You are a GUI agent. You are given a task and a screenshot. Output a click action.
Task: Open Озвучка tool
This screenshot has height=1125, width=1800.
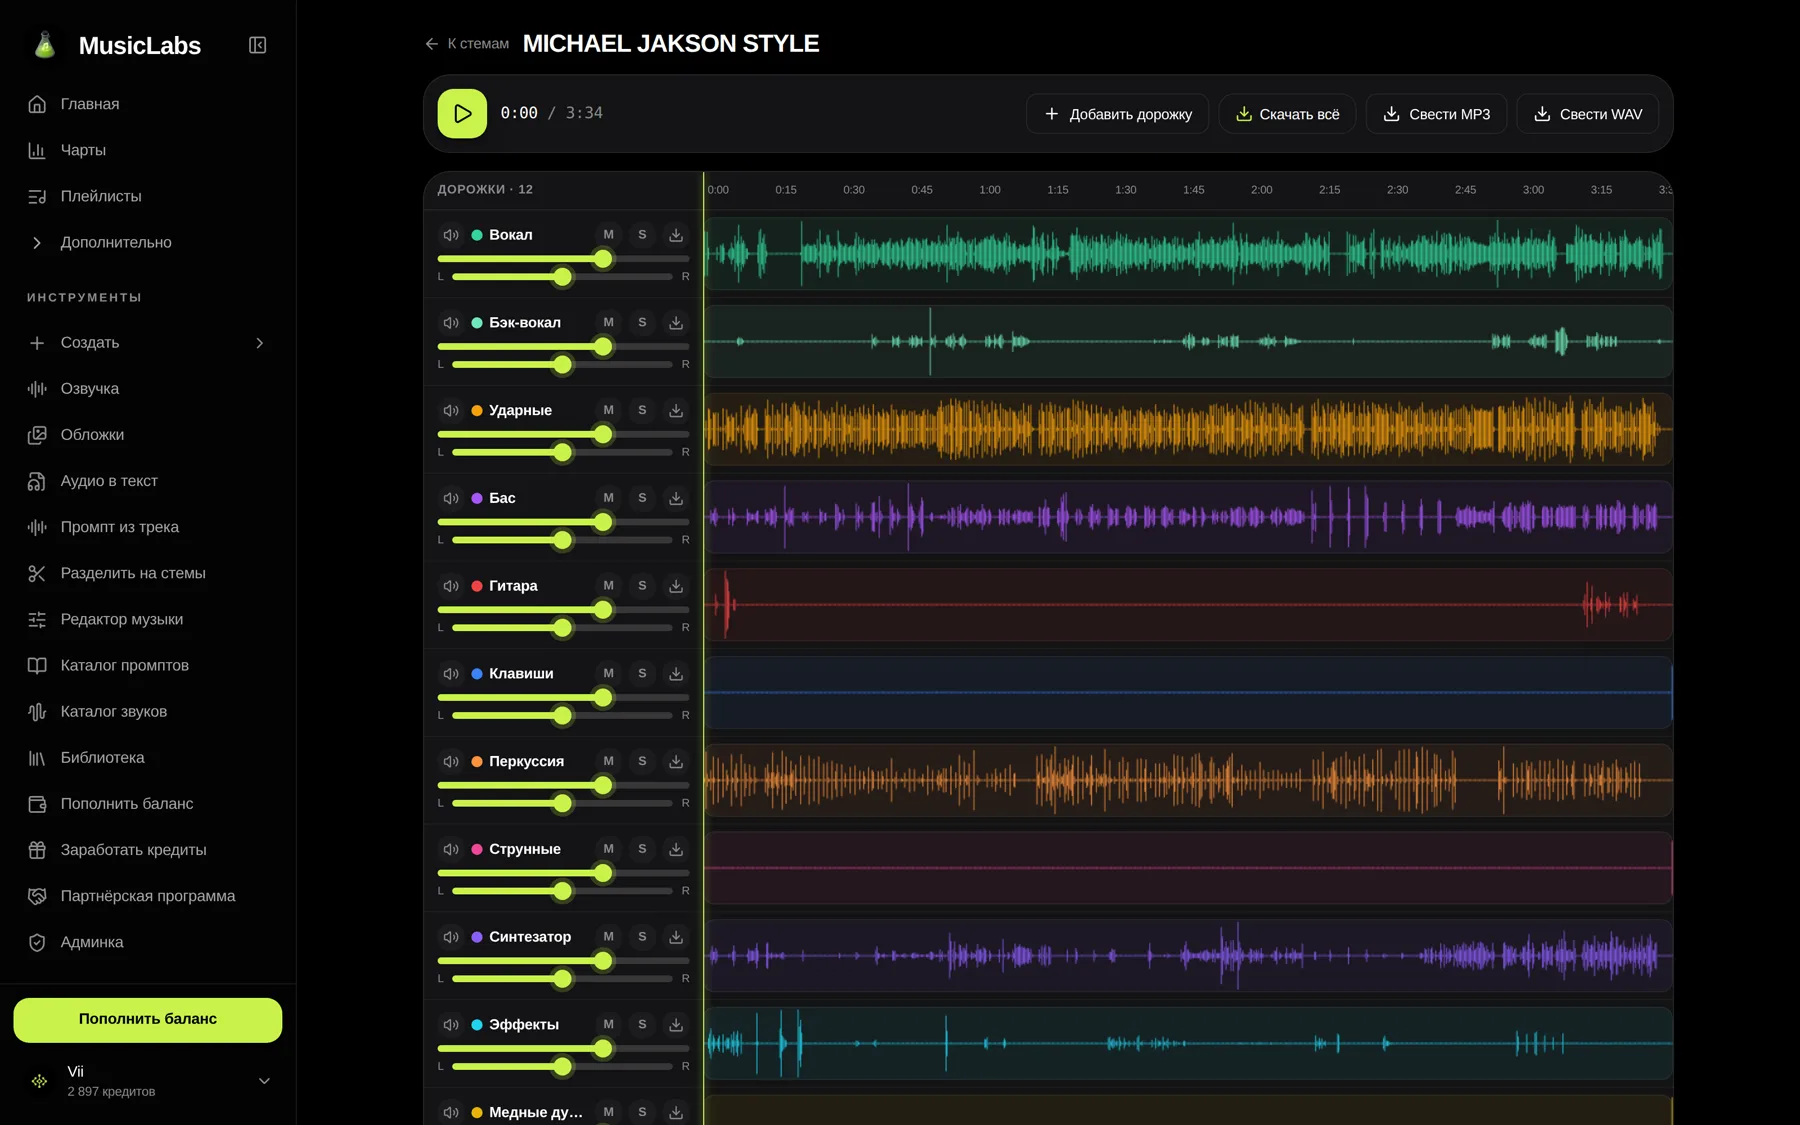[148, 389]
